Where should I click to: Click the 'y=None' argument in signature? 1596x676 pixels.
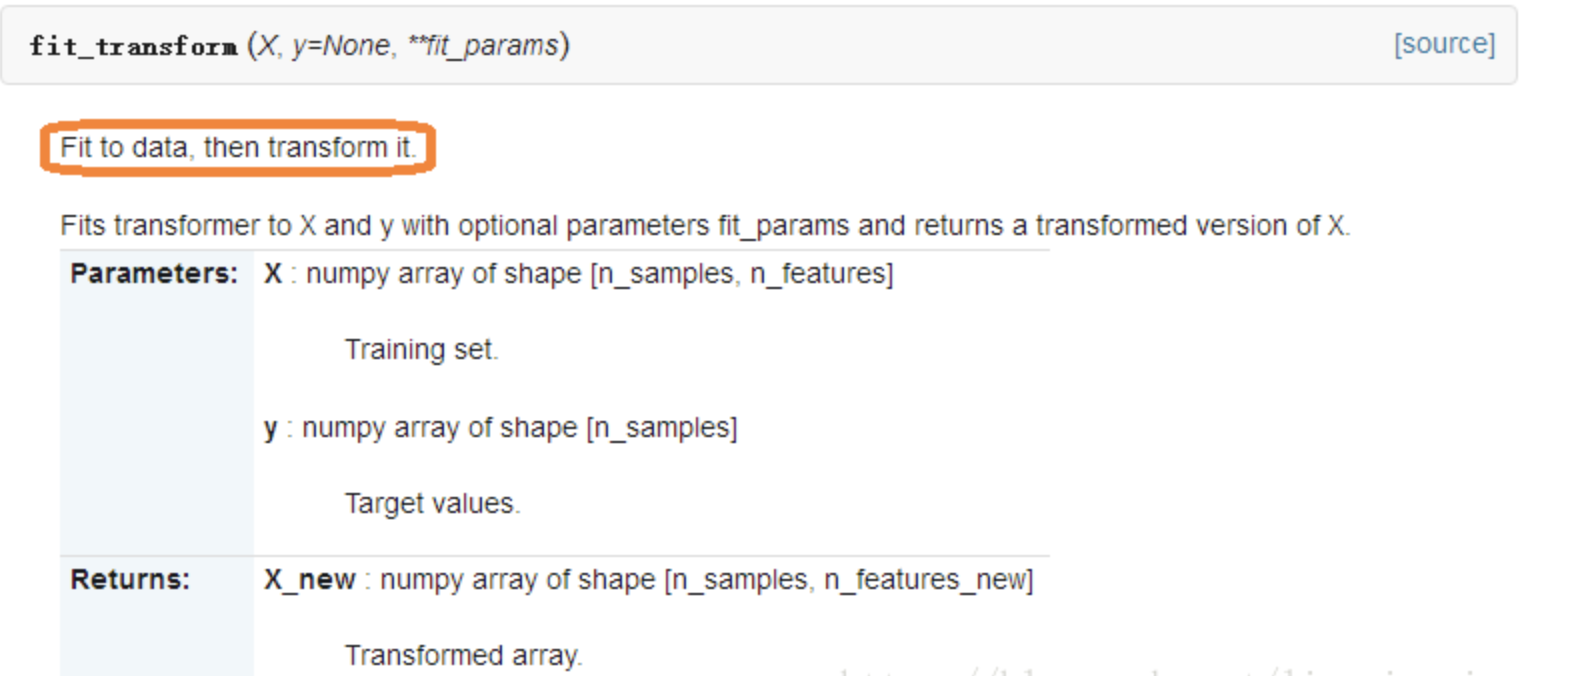pyautogui.click(x=341, y=46)
